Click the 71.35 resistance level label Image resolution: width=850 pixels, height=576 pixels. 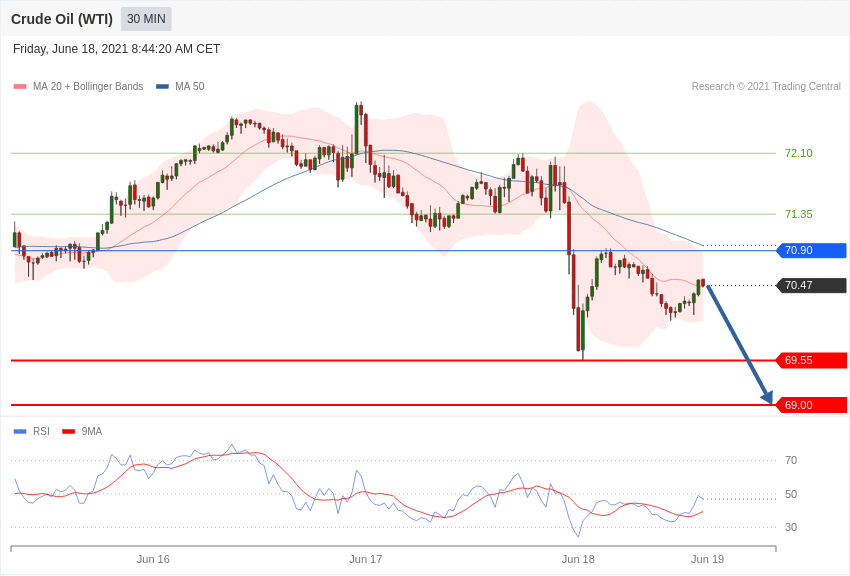click(799, 215)
